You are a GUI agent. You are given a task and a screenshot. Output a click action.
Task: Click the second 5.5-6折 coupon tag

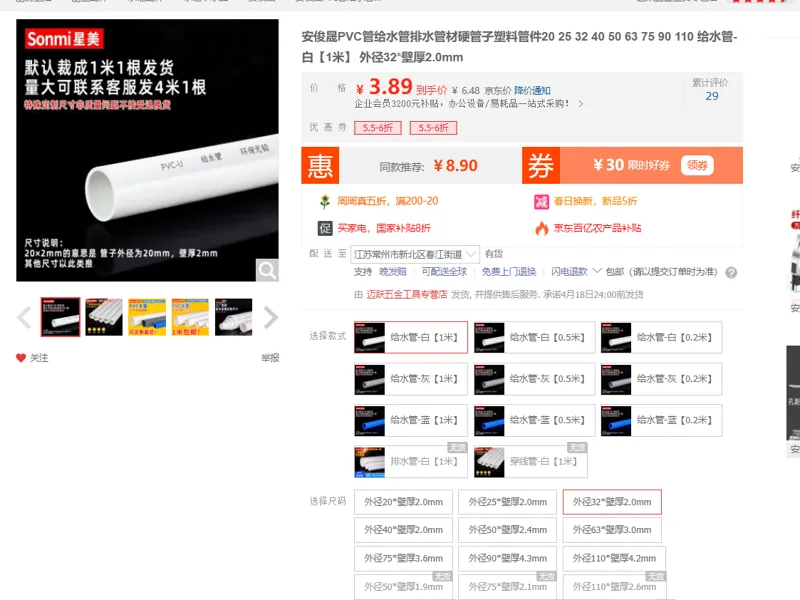[x=433, y=128]
